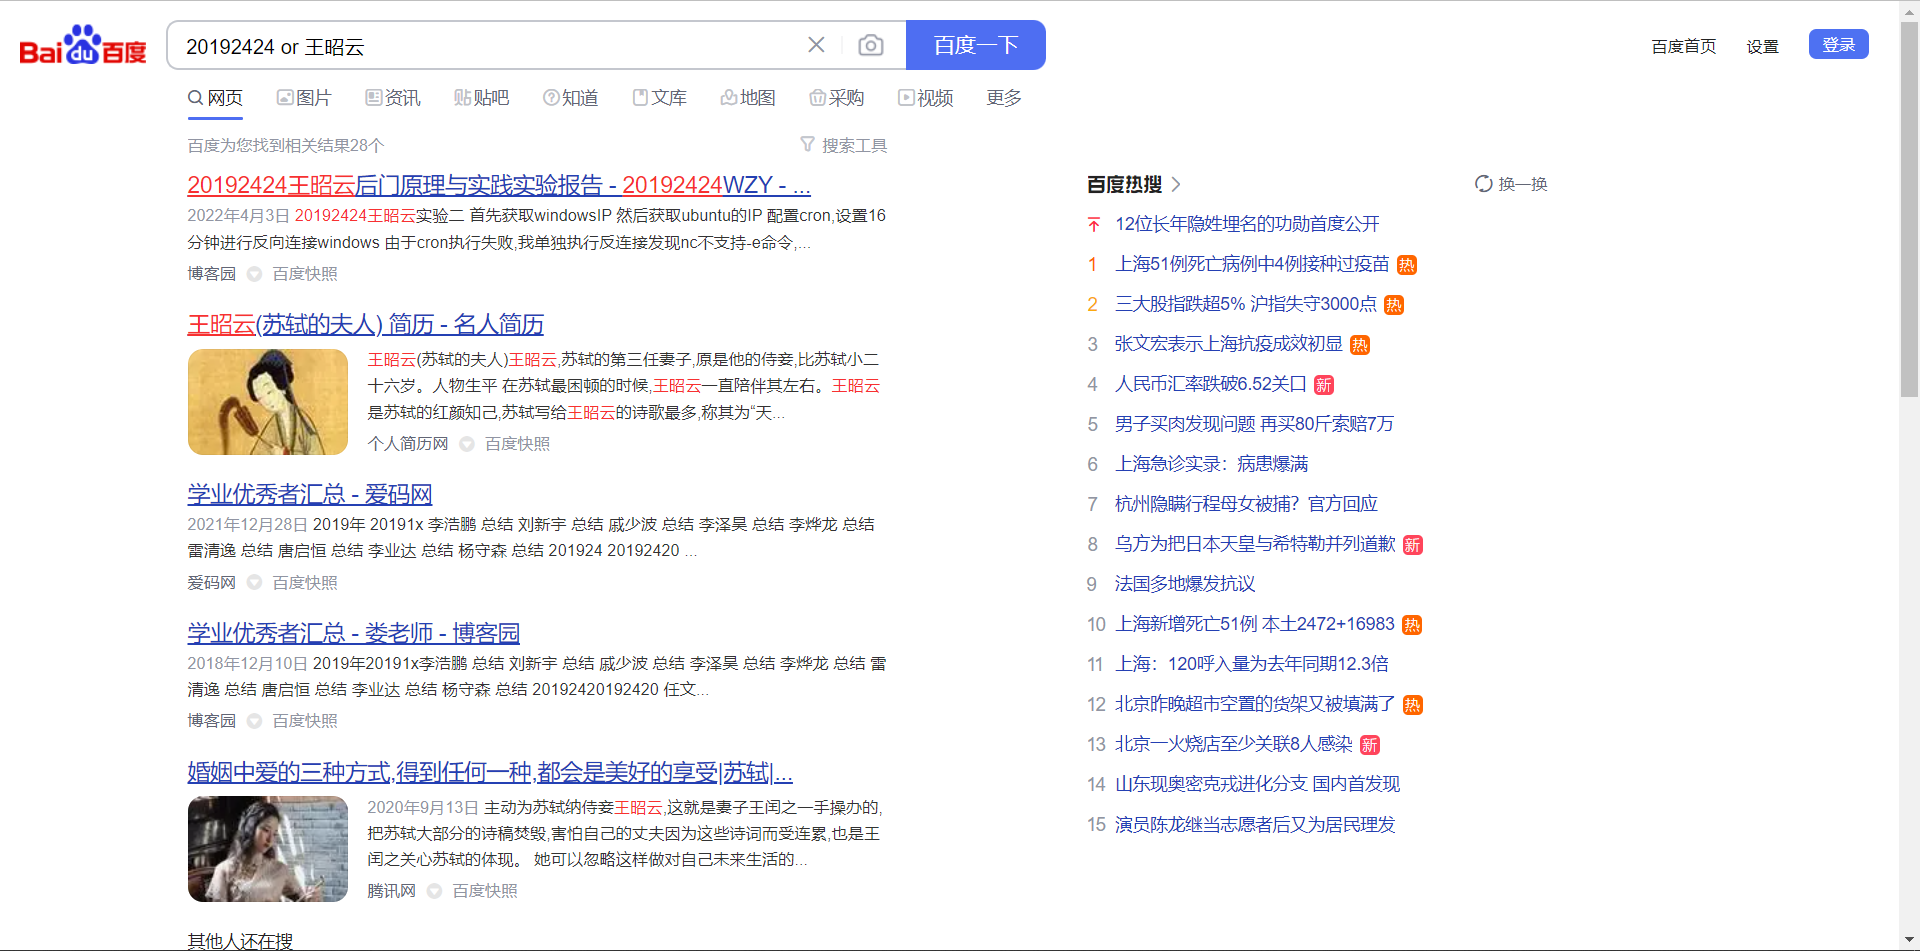Viewport: 1920px width, 951px height.
Task: Click the woman with glass thumbnail
Action: 268,849
